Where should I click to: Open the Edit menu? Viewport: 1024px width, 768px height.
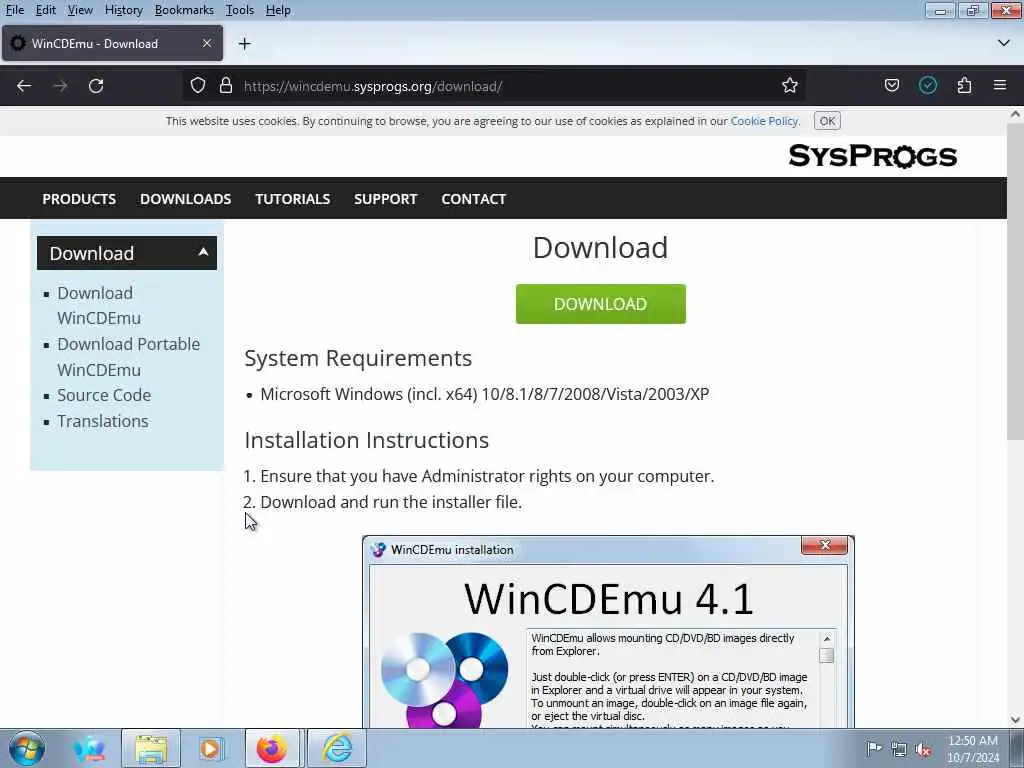45,10
